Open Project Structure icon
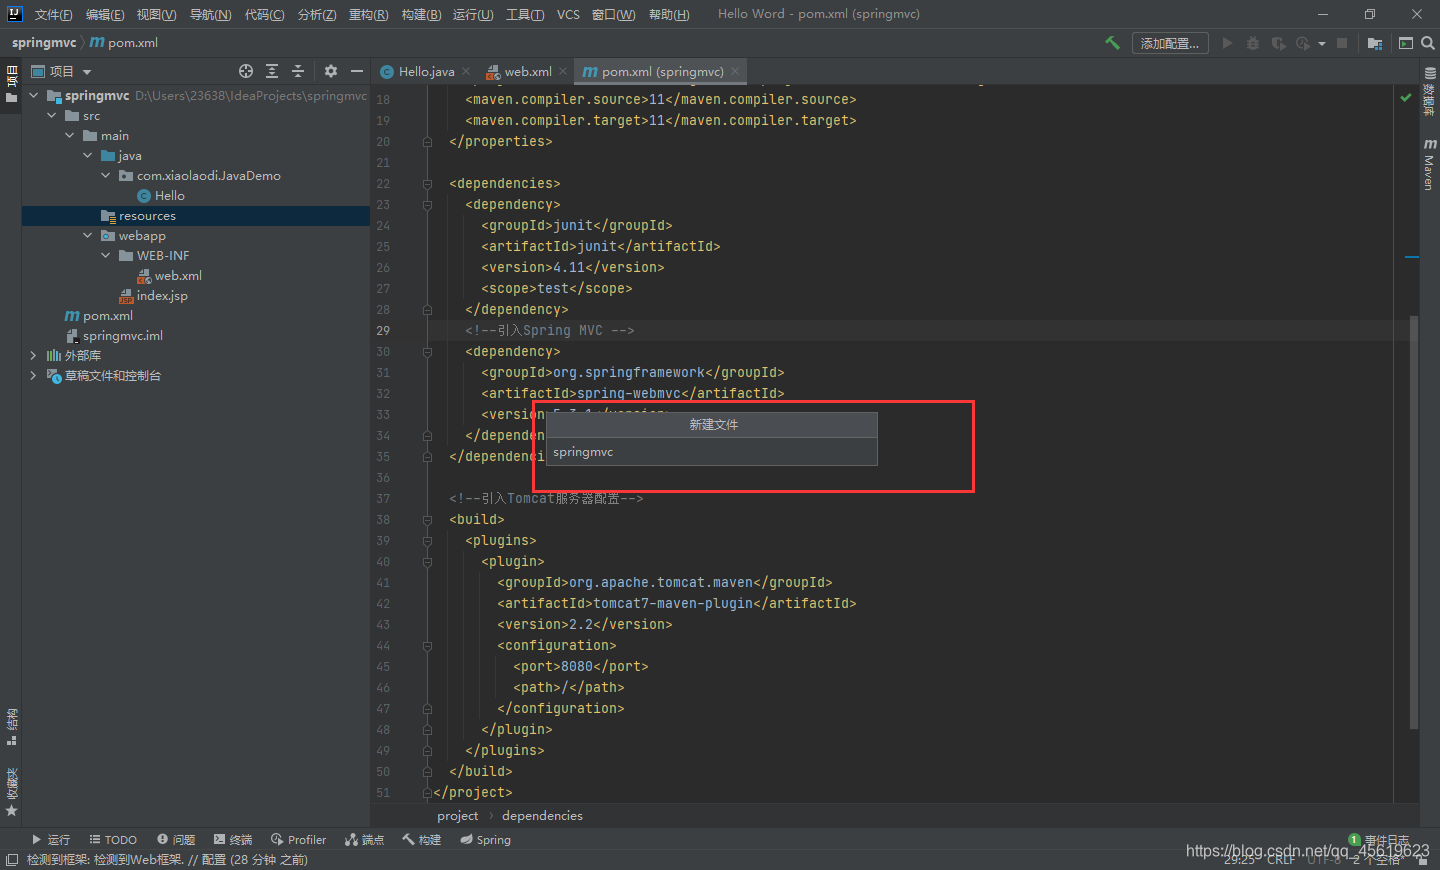1440x870 pixels. [1375, 43]
